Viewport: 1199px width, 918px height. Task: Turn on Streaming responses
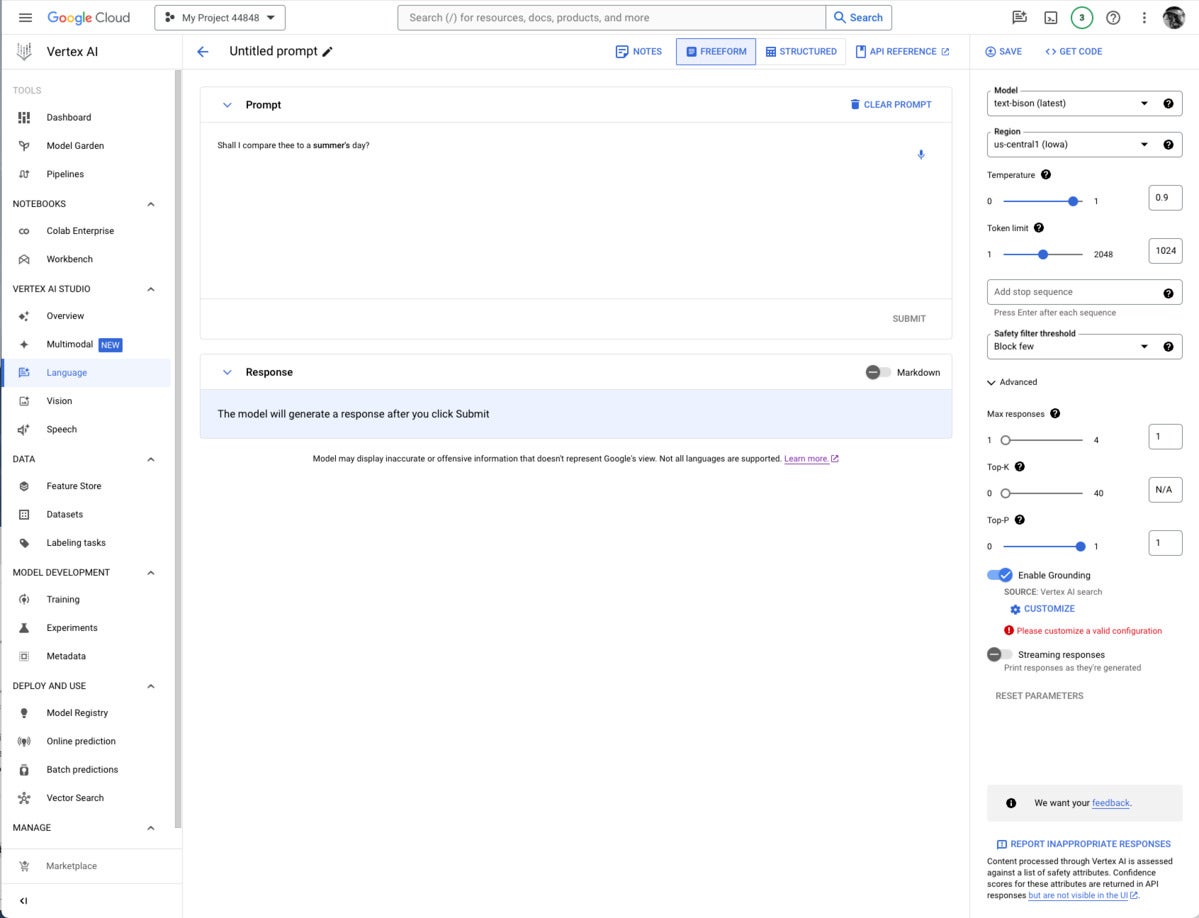click(999, 654)
